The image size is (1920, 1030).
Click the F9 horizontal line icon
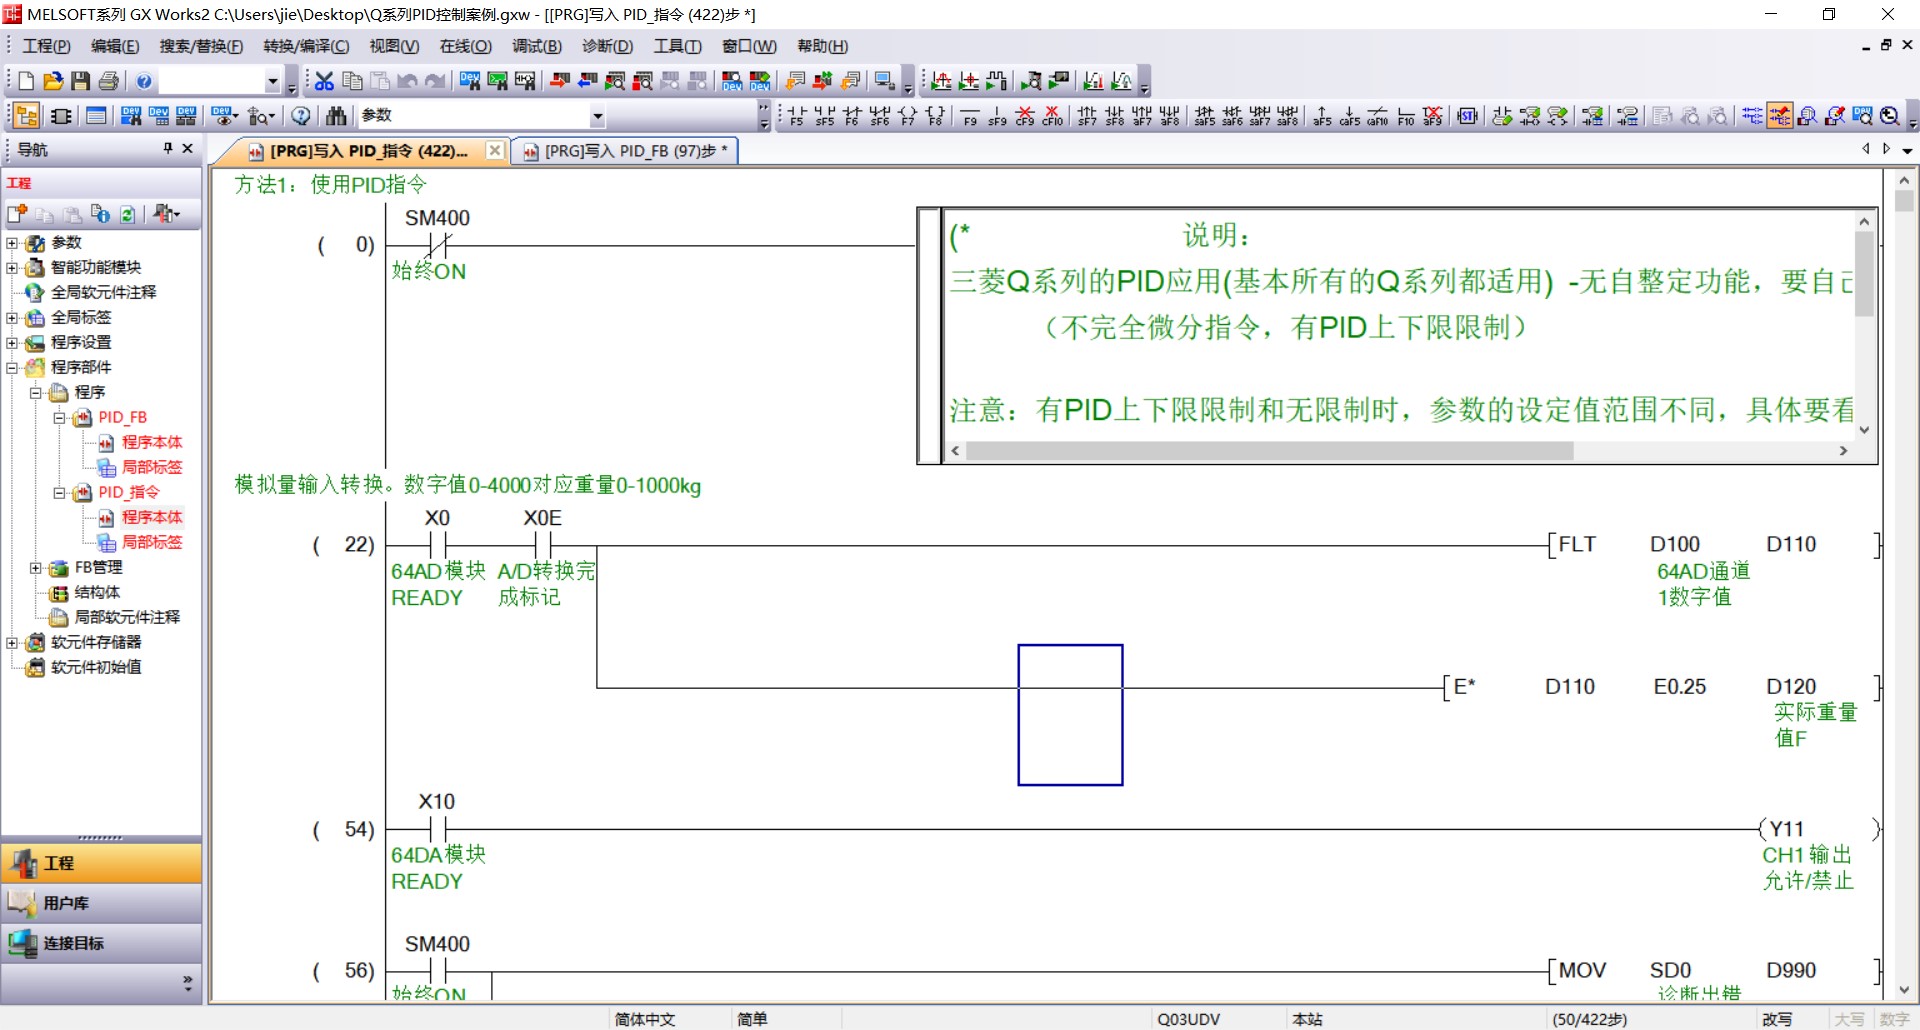tap(969, 116)
